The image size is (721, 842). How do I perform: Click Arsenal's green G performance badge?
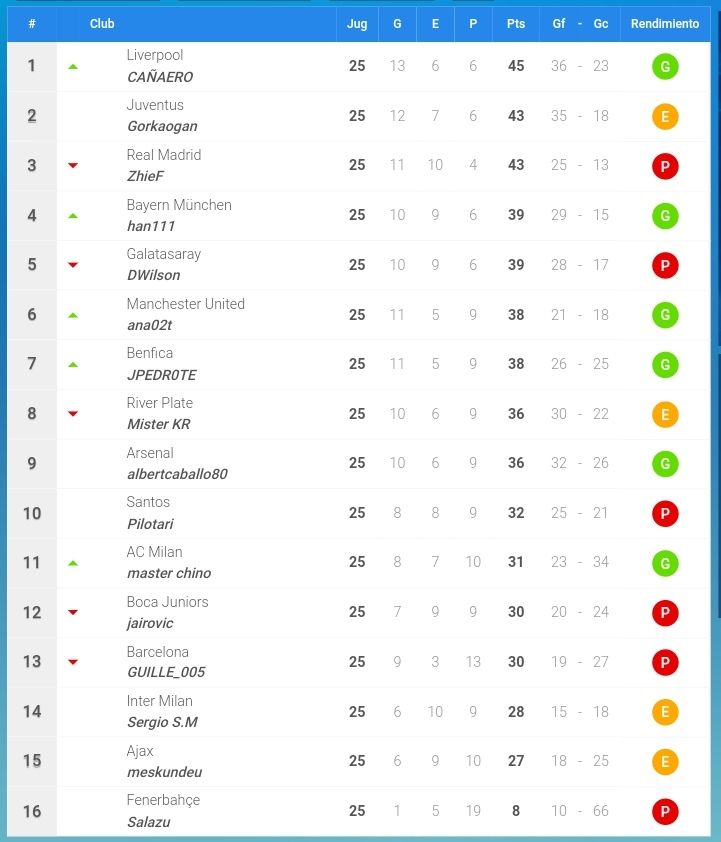(x=665, y=463)
